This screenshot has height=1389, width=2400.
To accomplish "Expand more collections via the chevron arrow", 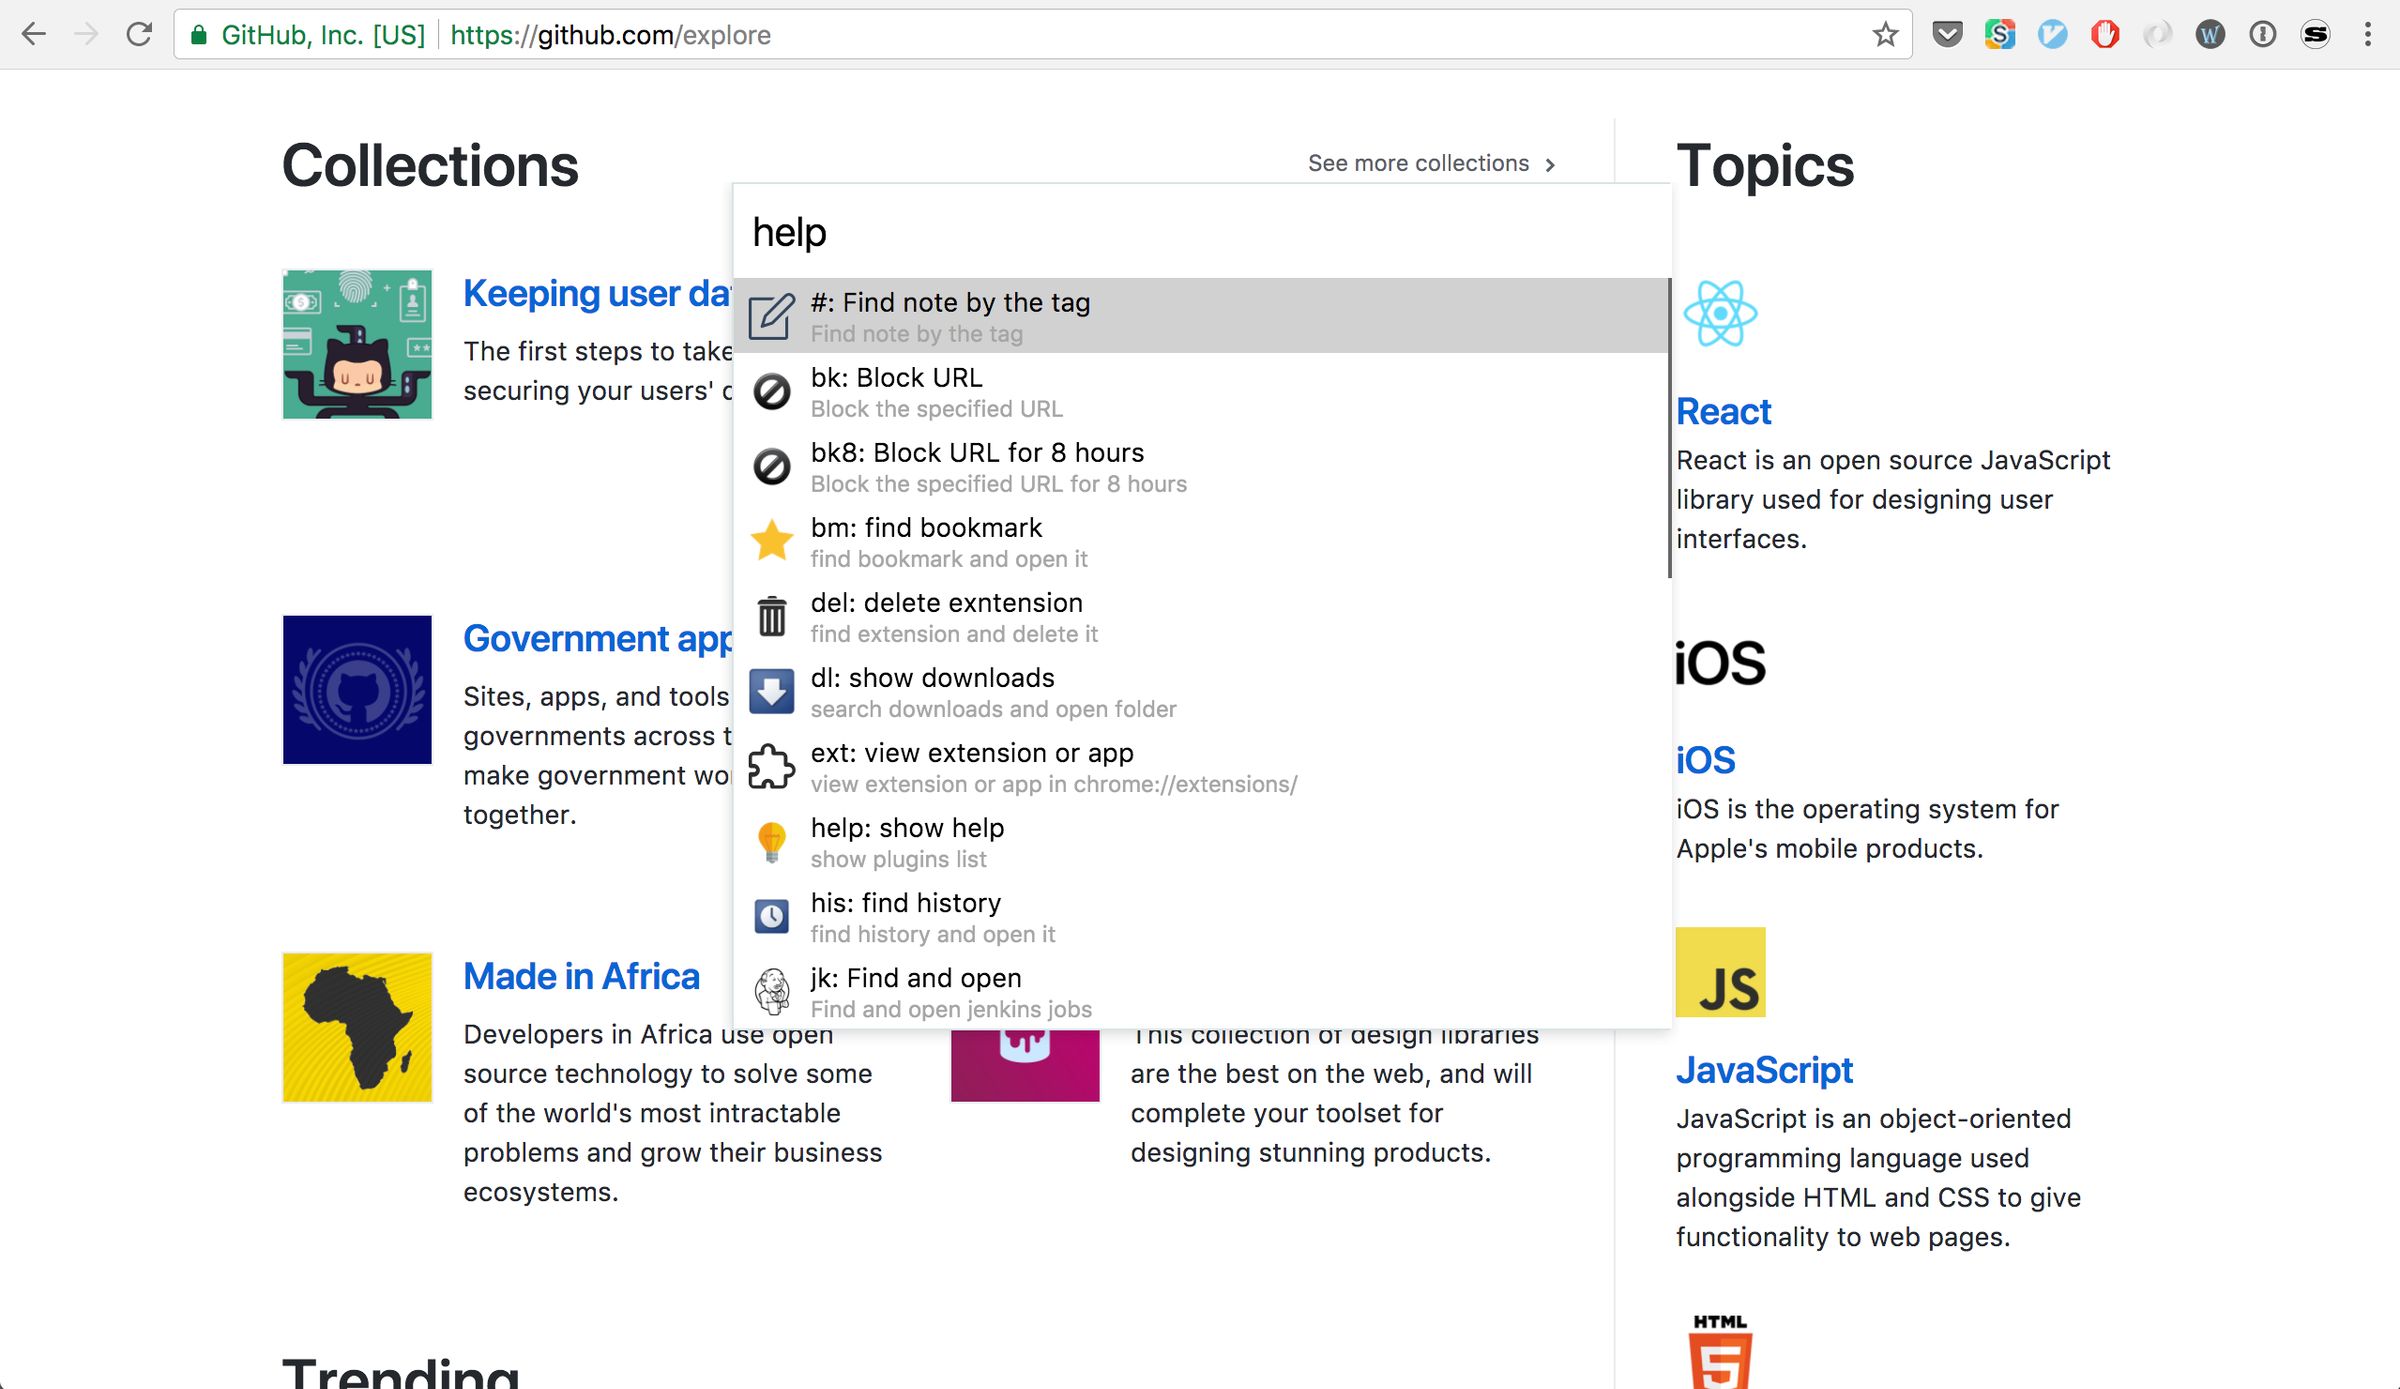I will point(1551,165).
